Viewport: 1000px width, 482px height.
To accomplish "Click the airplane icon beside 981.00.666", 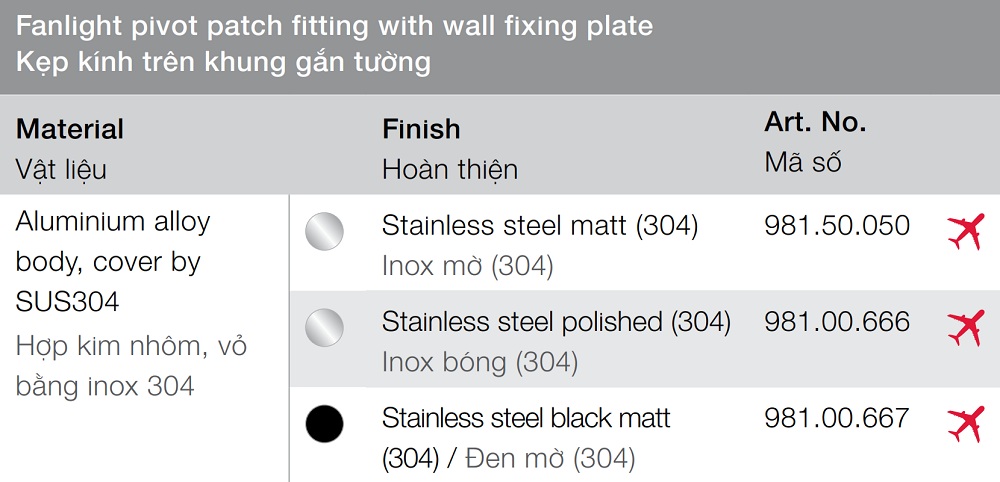I will (965, 328).
